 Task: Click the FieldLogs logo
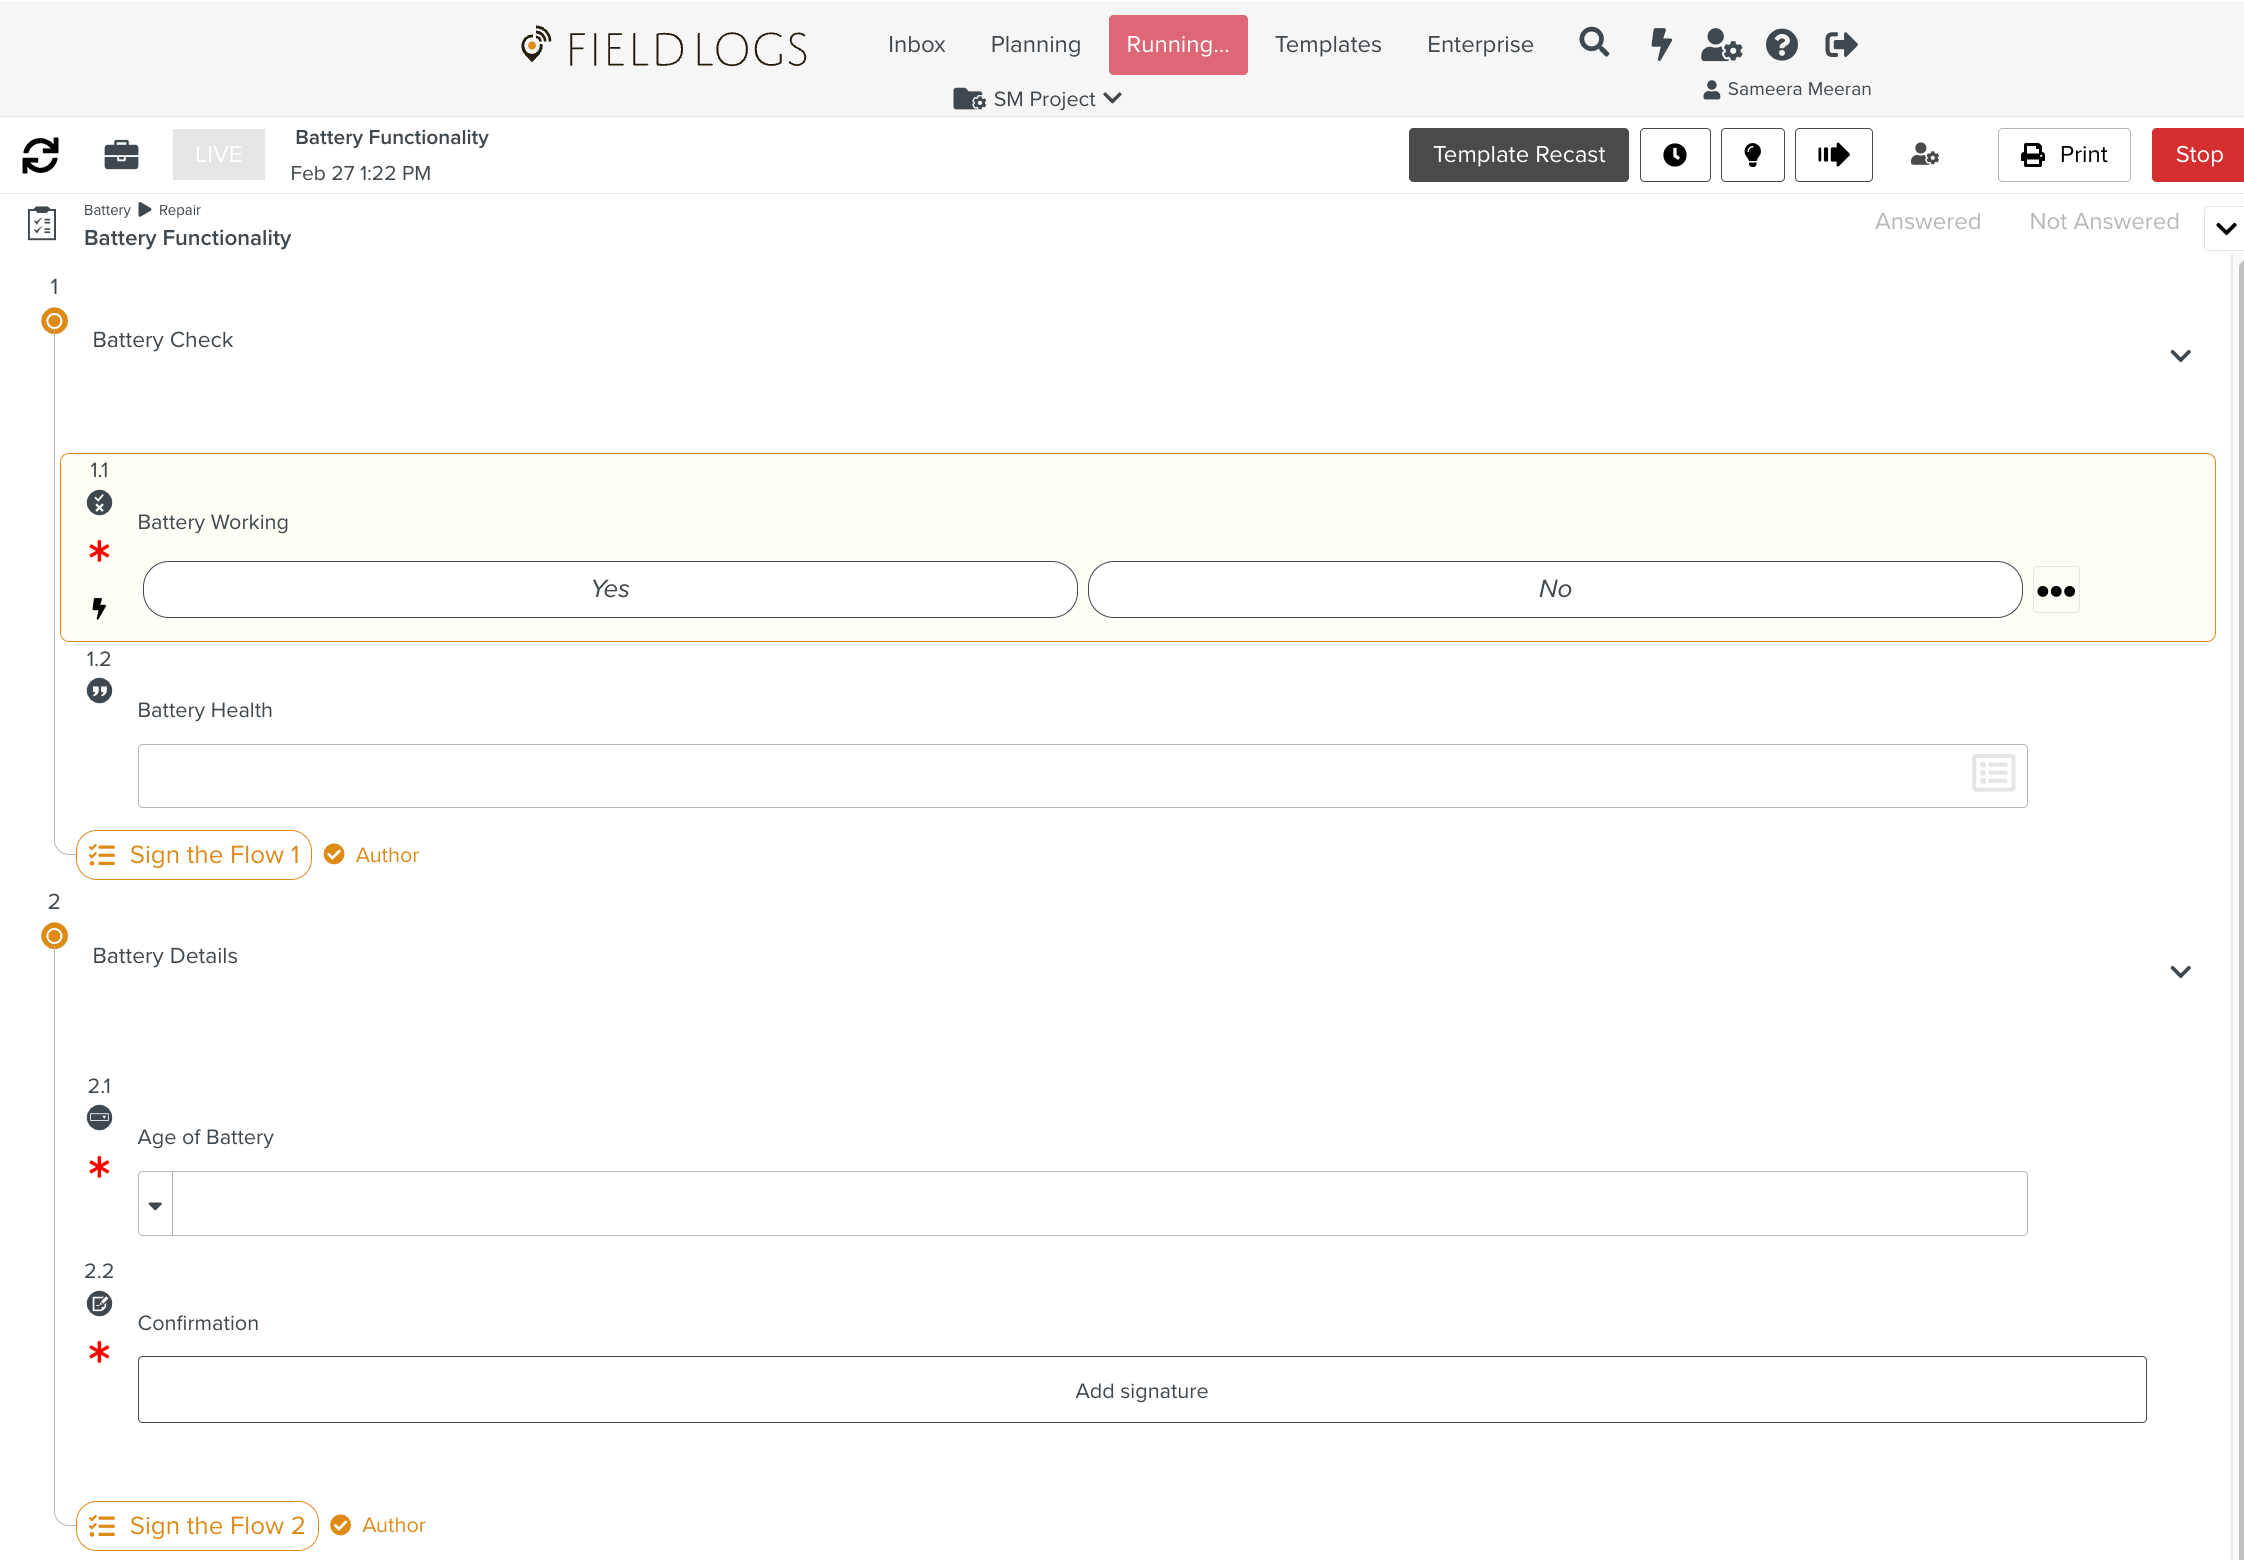pos(664,47)
